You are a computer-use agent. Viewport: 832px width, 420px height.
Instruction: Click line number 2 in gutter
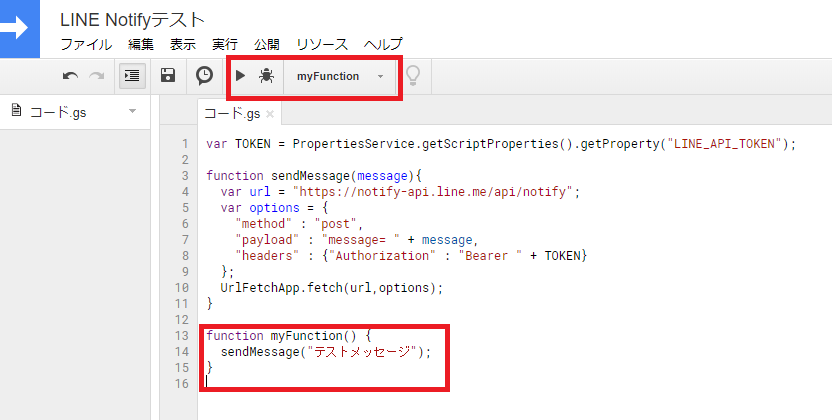pyautogui.click(x=185, y=160)
